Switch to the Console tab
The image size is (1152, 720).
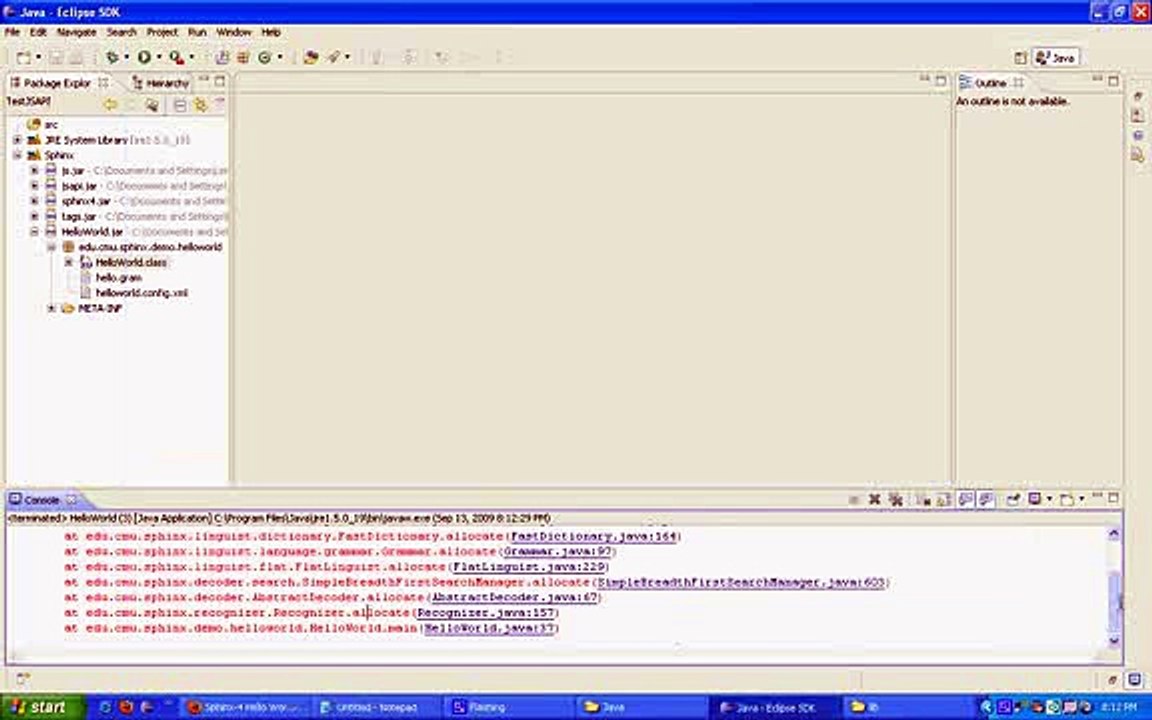point(42,500)
